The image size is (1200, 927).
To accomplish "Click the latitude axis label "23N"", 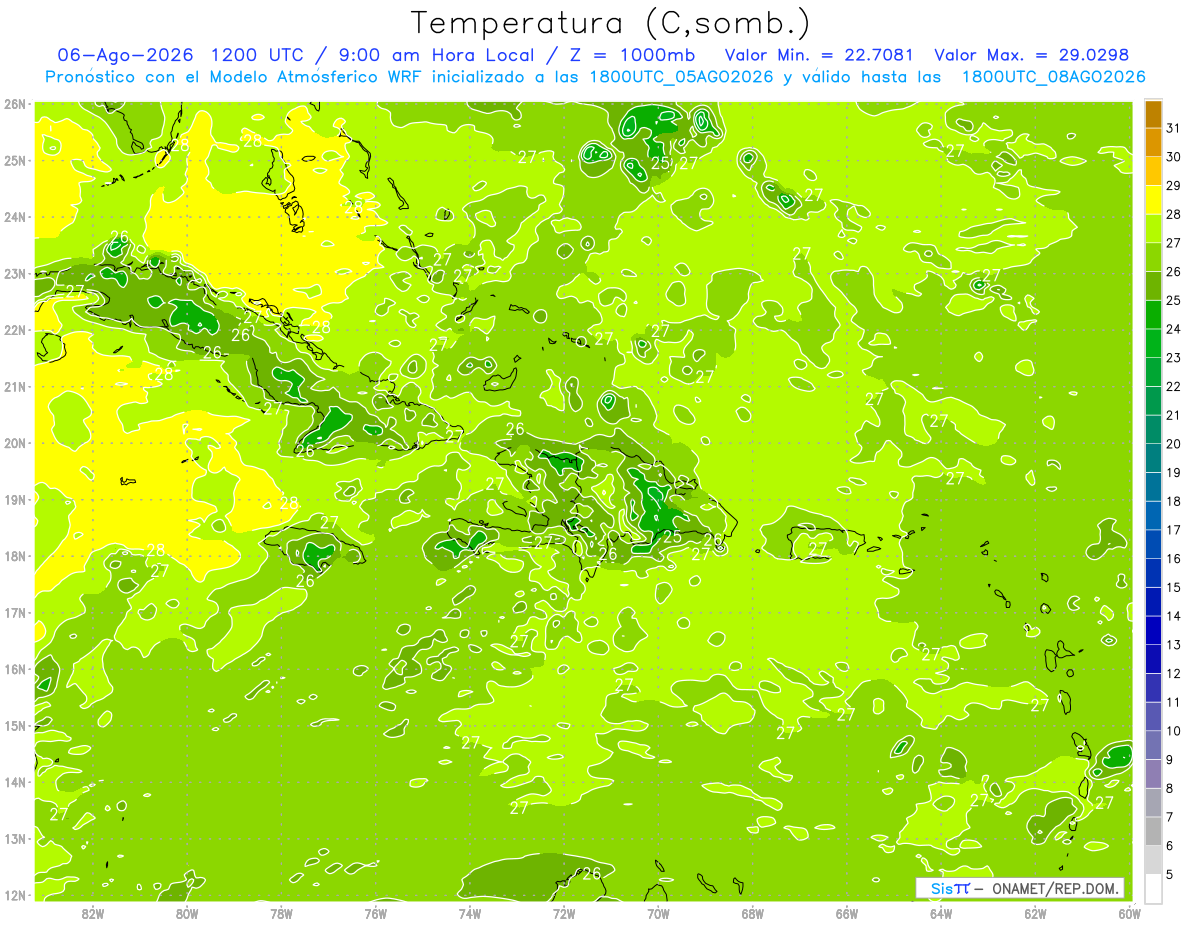I will click(14, 273).
